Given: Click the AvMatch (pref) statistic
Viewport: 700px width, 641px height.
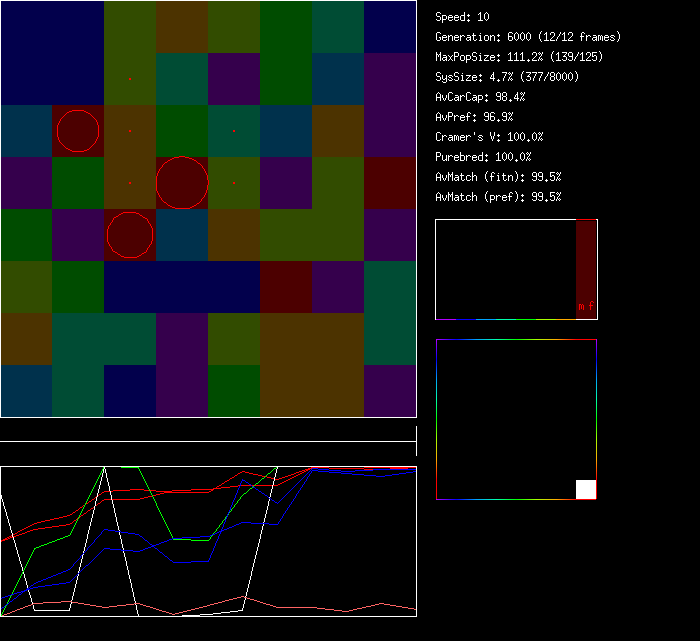Looking at the screenshot, I should coord(498,197).
